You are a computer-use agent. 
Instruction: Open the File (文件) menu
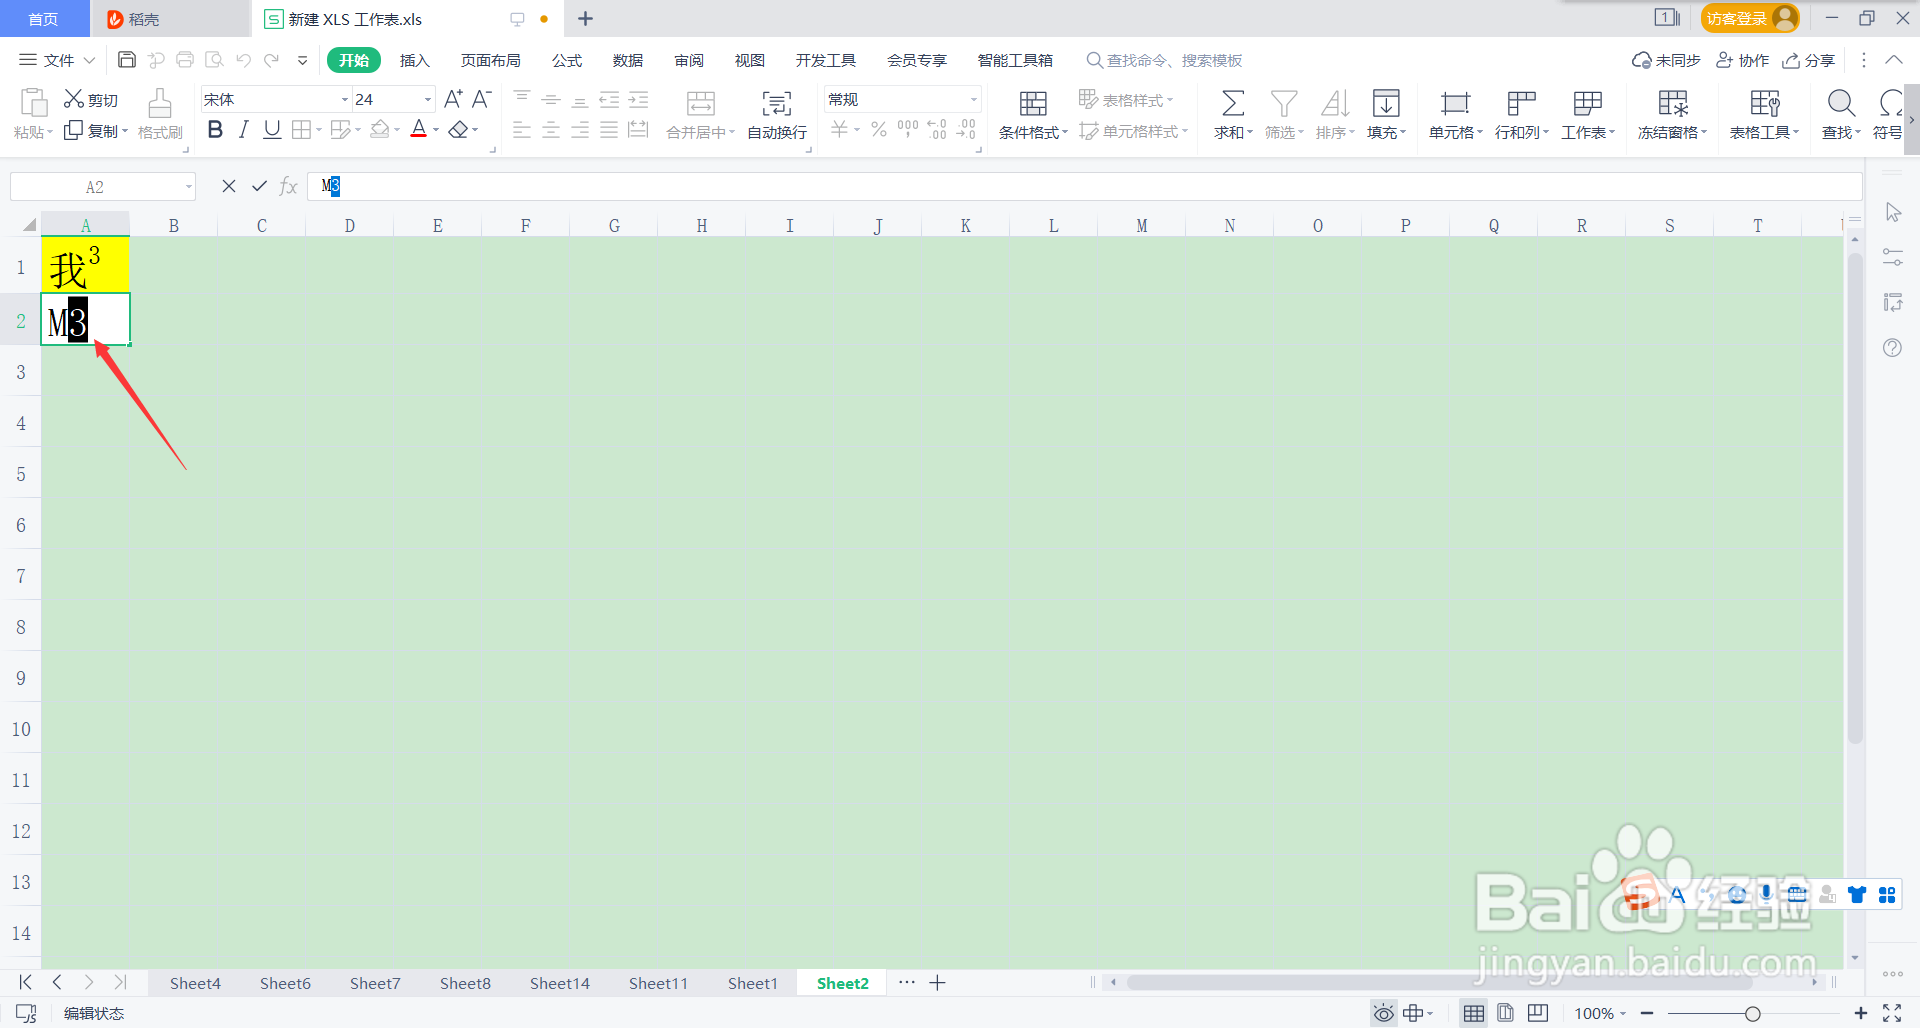coord(57,60)
